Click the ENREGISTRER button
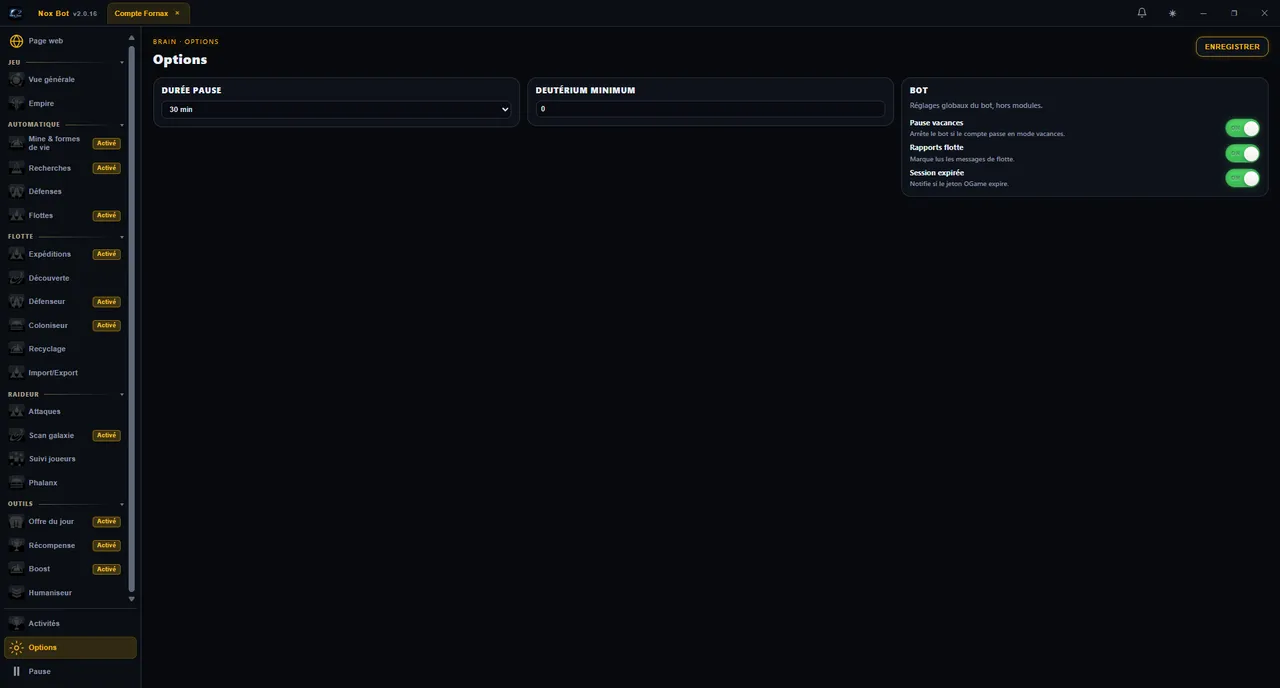This screenshot has height=688, width=1280. [x=1232, y=46]
